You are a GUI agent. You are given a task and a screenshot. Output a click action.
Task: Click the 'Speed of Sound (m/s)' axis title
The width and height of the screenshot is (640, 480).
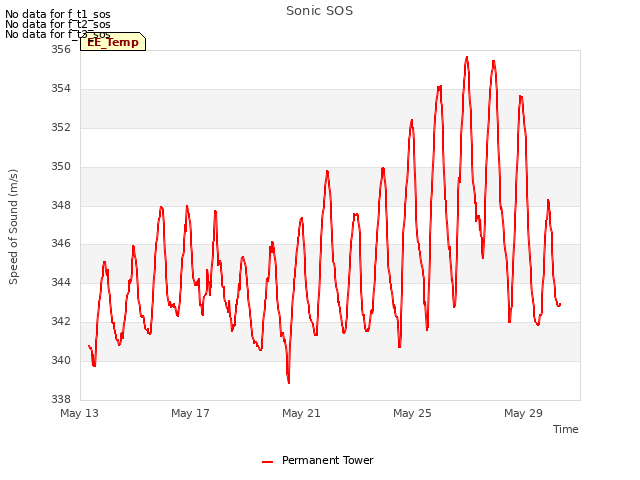pyautogui.click(x=13, y=227)
